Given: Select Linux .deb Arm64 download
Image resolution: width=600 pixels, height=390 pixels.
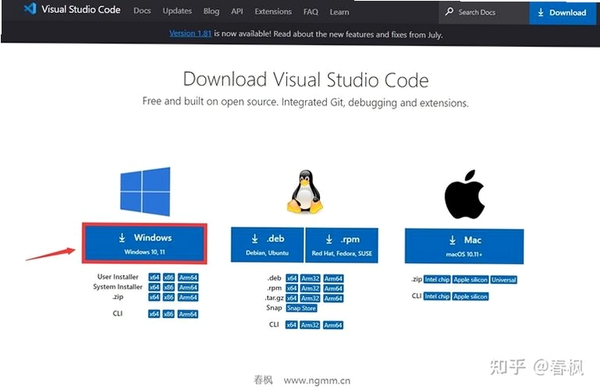Looking at the screenshot, I should click(x=333, y=279).
